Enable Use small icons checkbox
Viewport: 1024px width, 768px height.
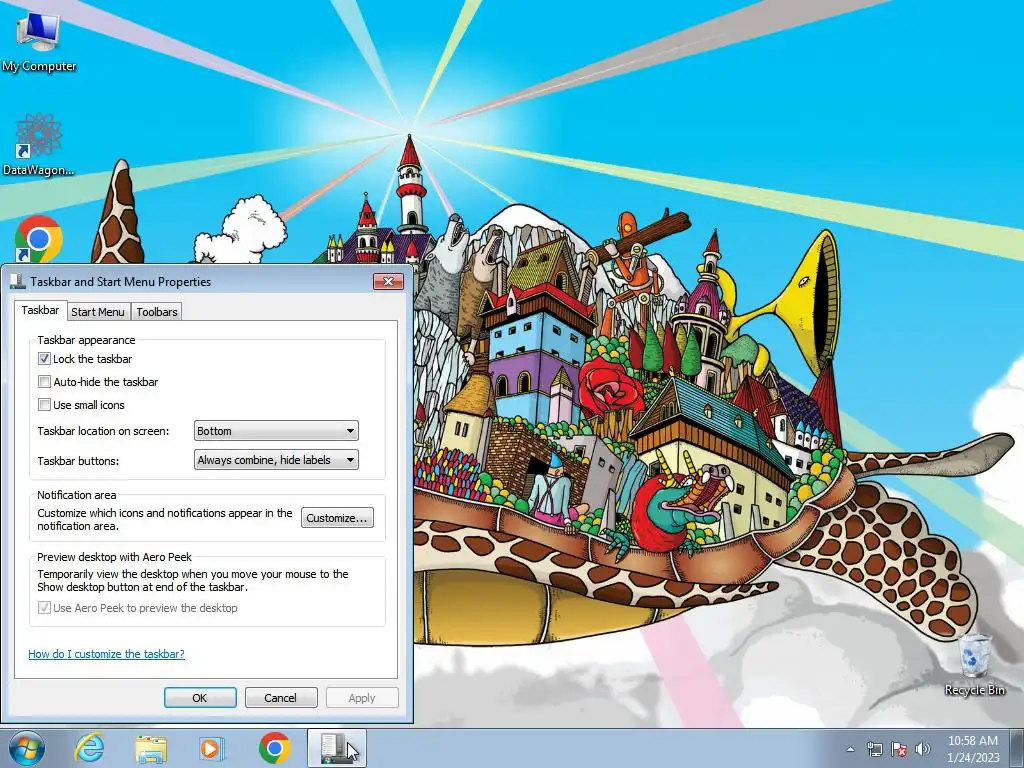coord(44,404)
